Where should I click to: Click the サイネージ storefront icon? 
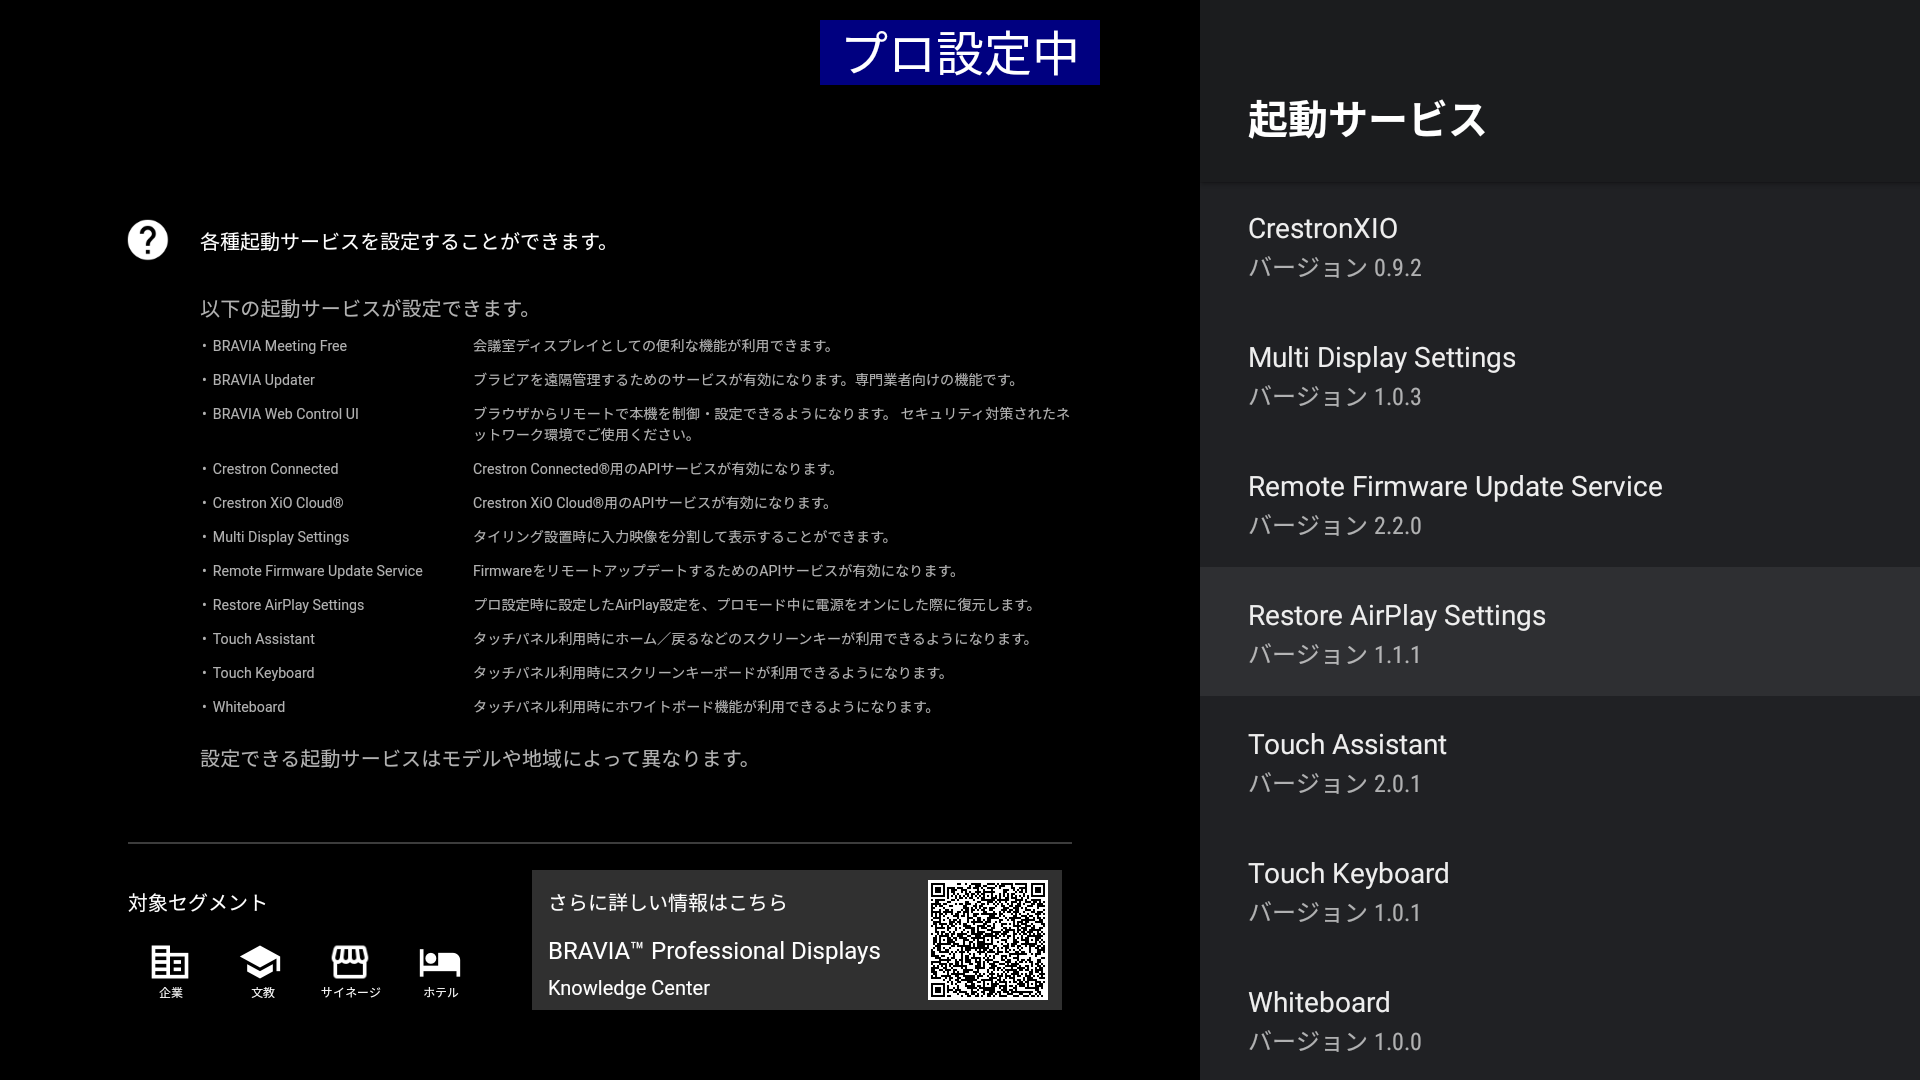pyautogui.click(x=350, y=962)
